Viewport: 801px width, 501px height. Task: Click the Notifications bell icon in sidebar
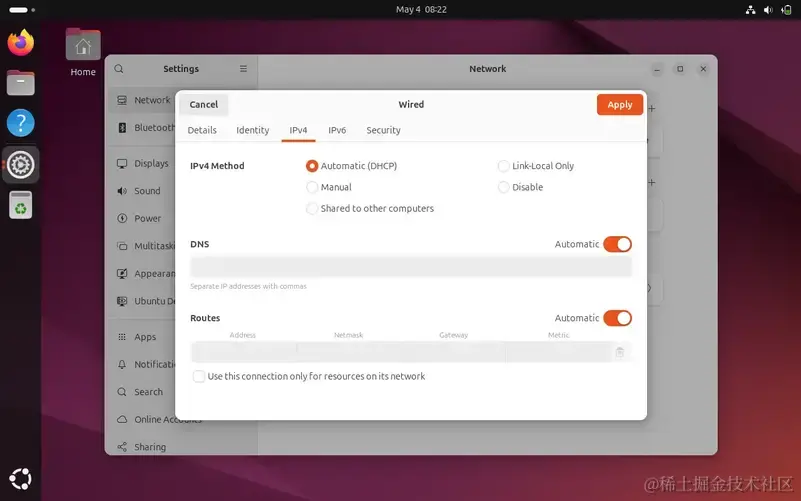pos(122,364)
